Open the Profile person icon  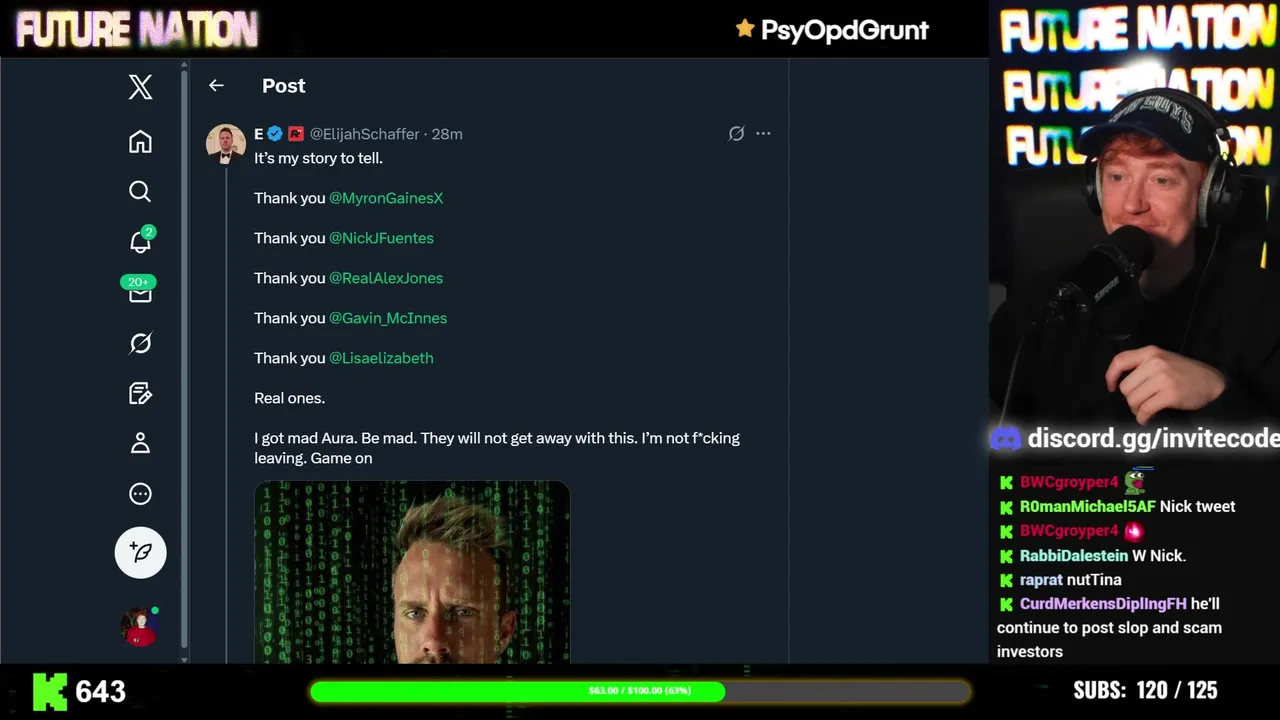140,443
